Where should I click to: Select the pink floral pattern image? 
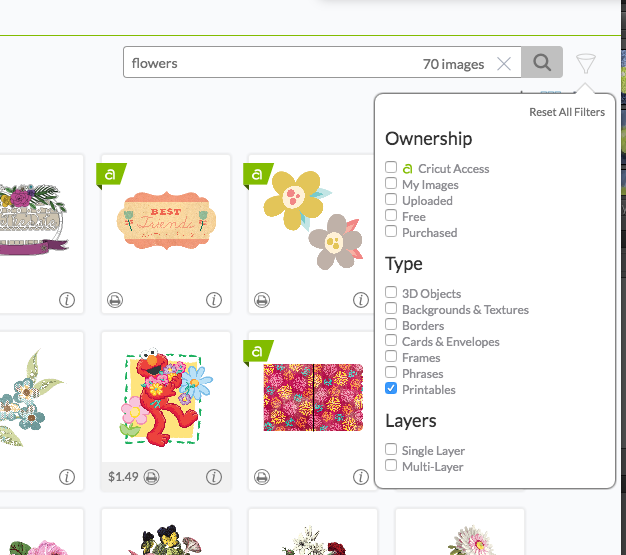tap(313, 398)
